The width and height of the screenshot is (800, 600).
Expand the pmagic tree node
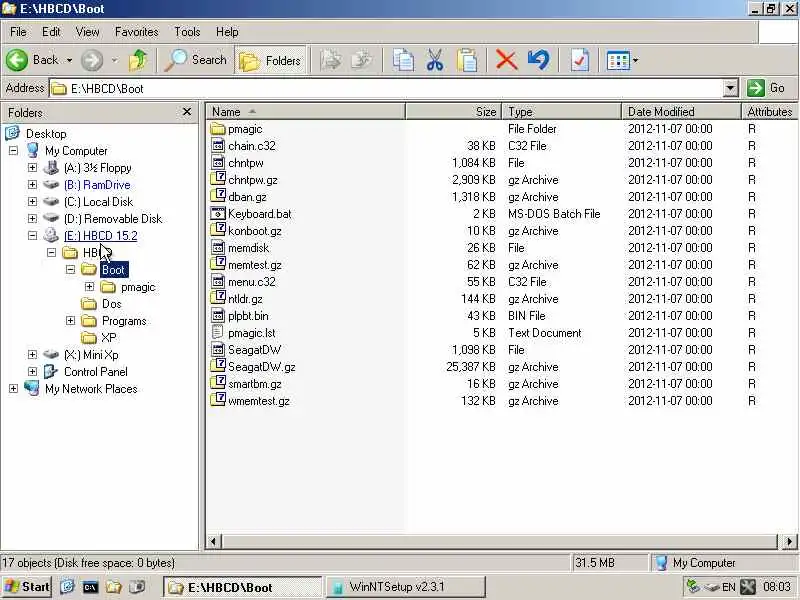coord(89,287)
